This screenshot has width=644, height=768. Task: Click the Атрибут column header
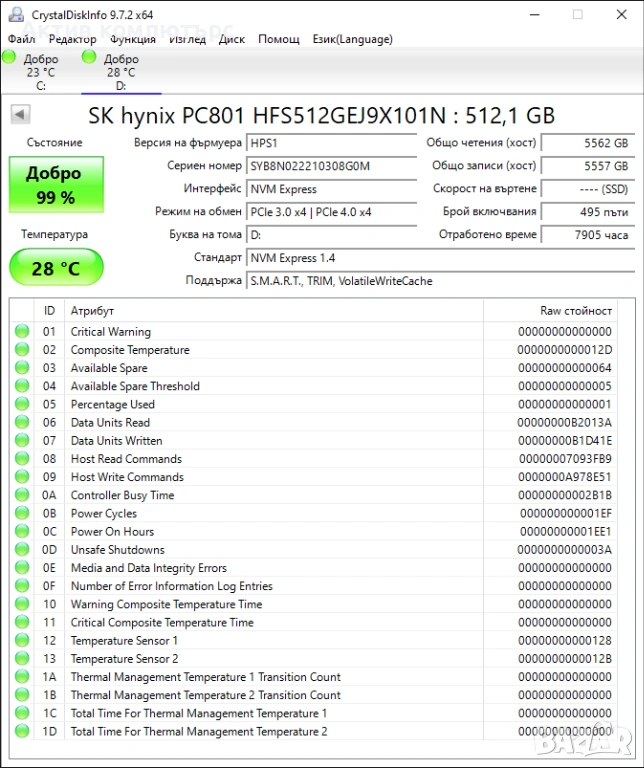point(92,311)
